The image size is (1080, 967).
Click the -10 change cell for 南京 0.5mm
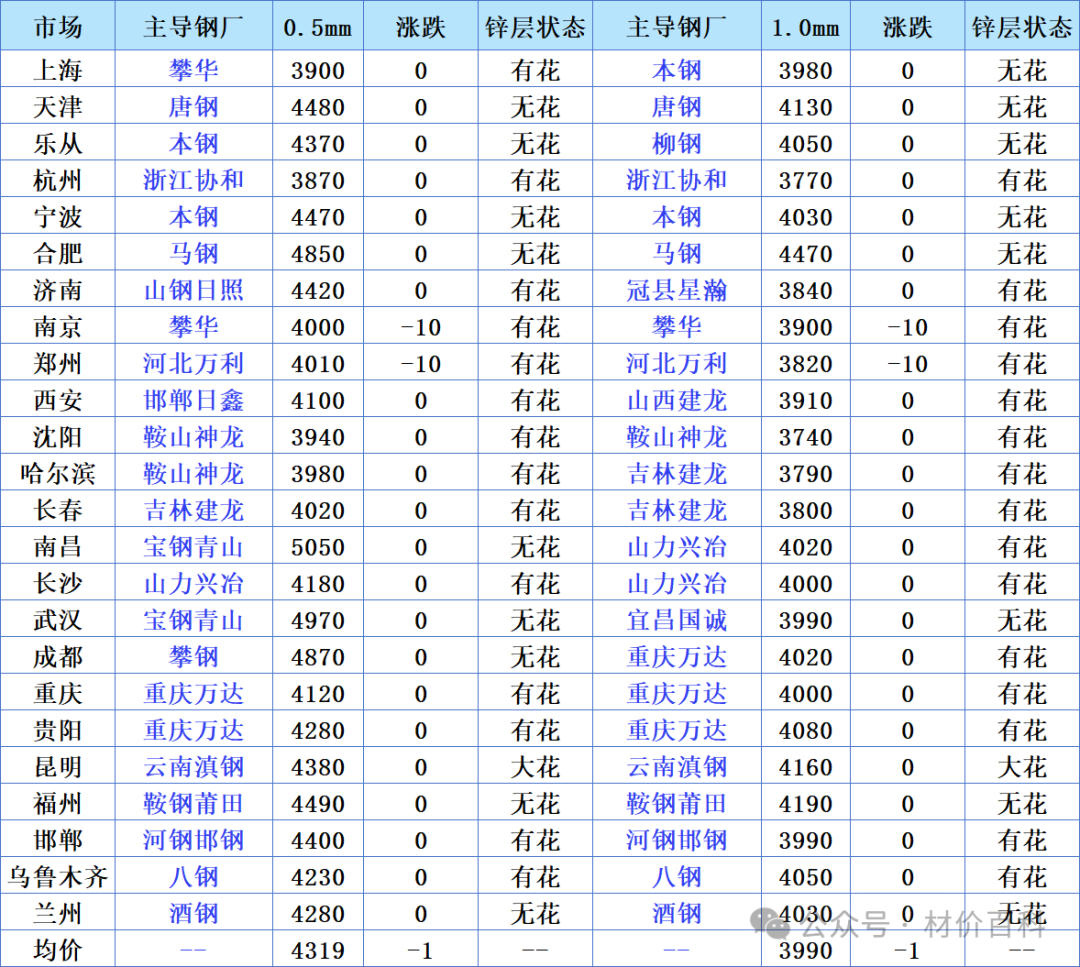pyautogui.click(x=421, y=327)
